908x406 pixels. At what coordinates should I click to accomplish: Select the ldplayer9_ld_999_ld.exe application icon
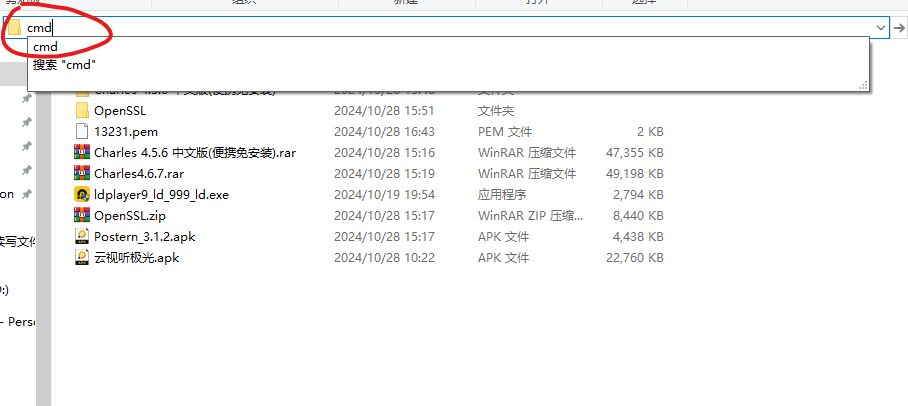pos(82,194)
